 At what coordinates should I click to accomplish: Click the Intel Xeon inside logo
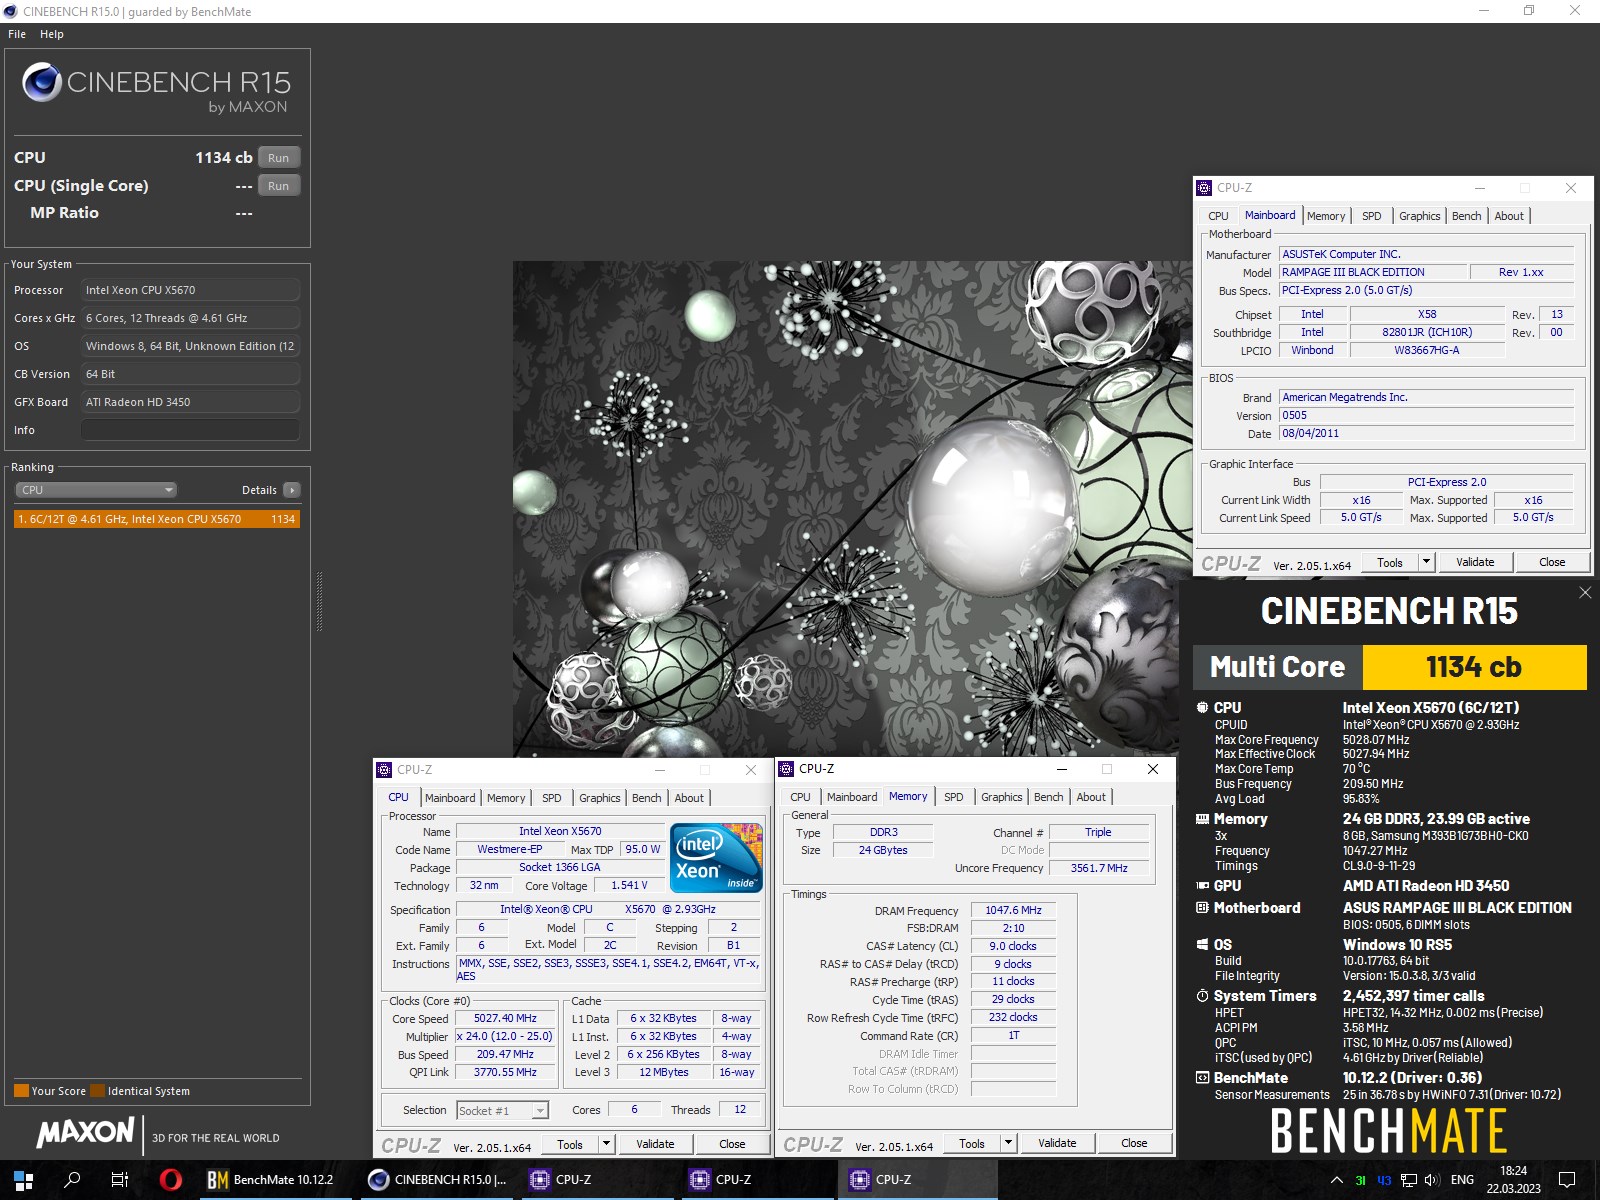716,858
